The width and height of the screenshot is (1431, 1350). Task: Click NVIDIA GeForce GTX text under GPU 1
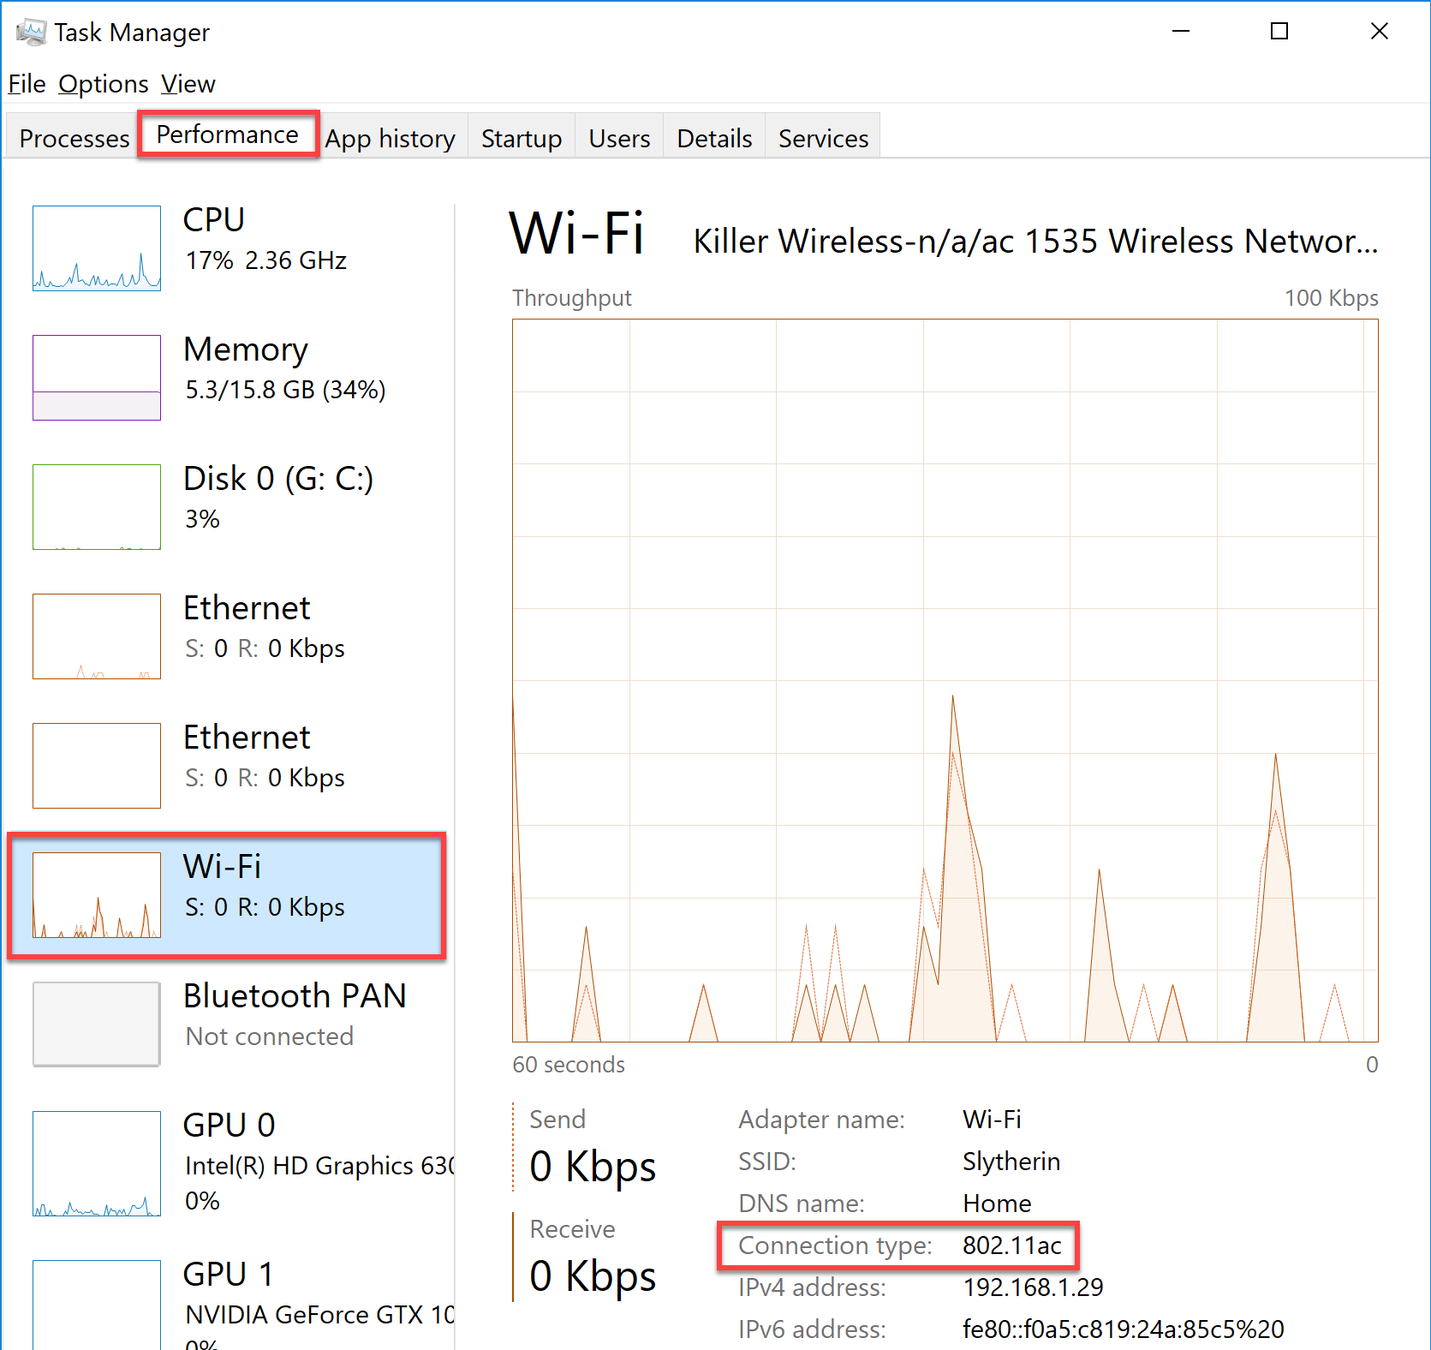click(320, 1315)
